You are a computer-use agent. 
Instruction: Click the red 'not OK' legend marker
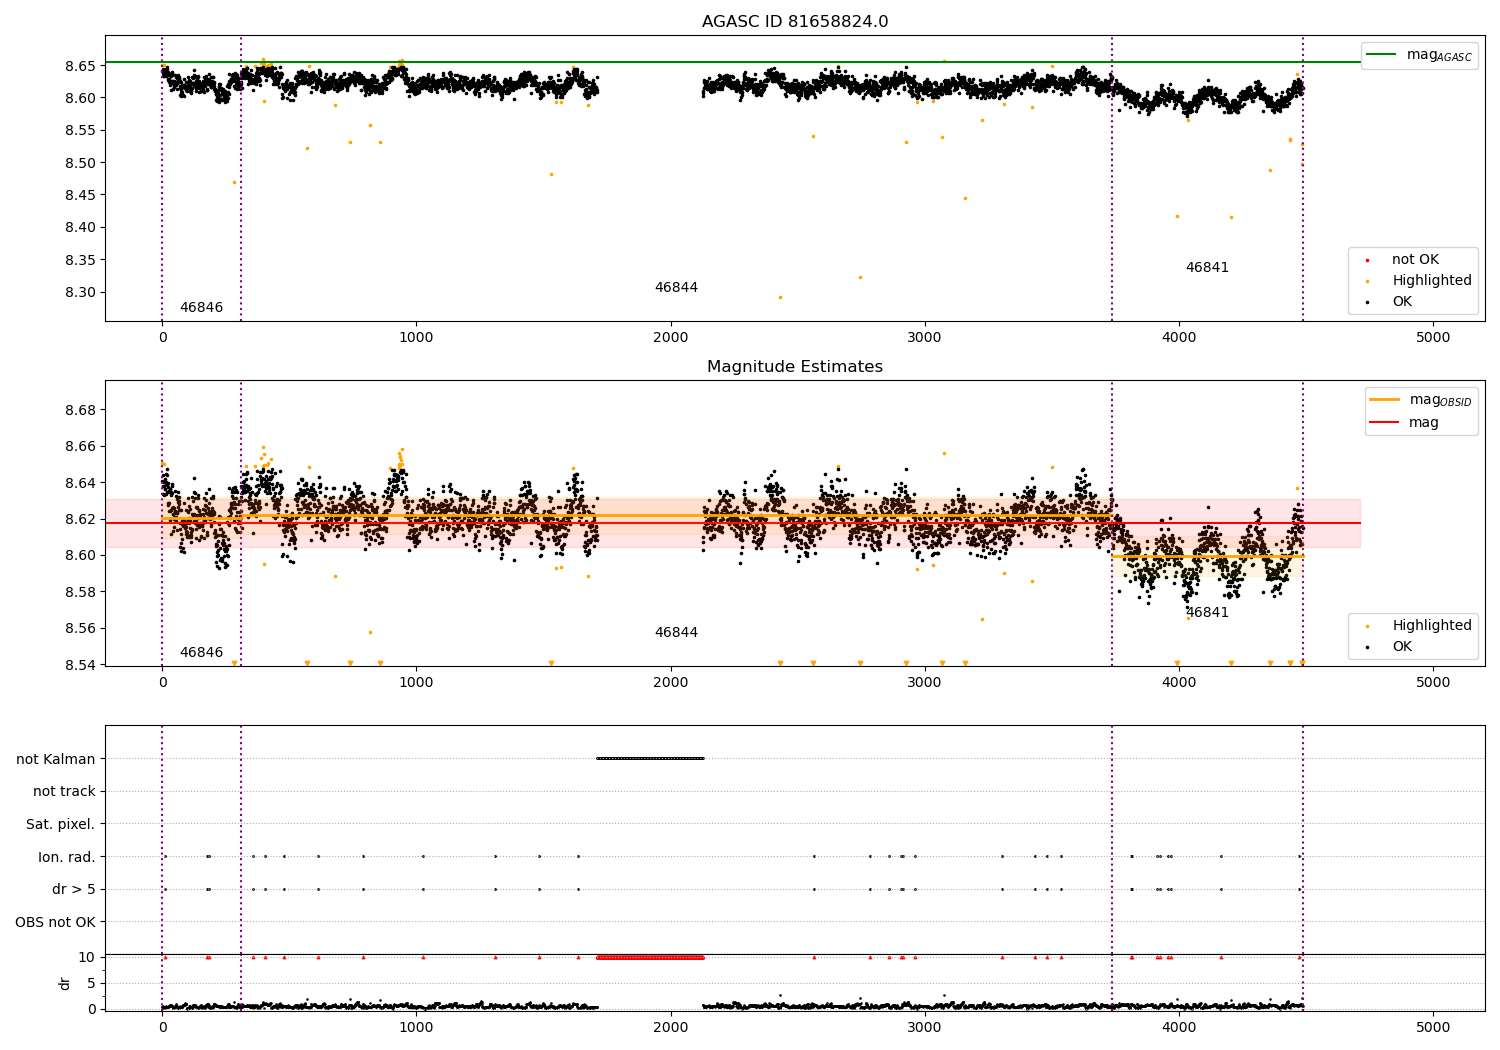pyautogui.click(x=1367, y=261)
